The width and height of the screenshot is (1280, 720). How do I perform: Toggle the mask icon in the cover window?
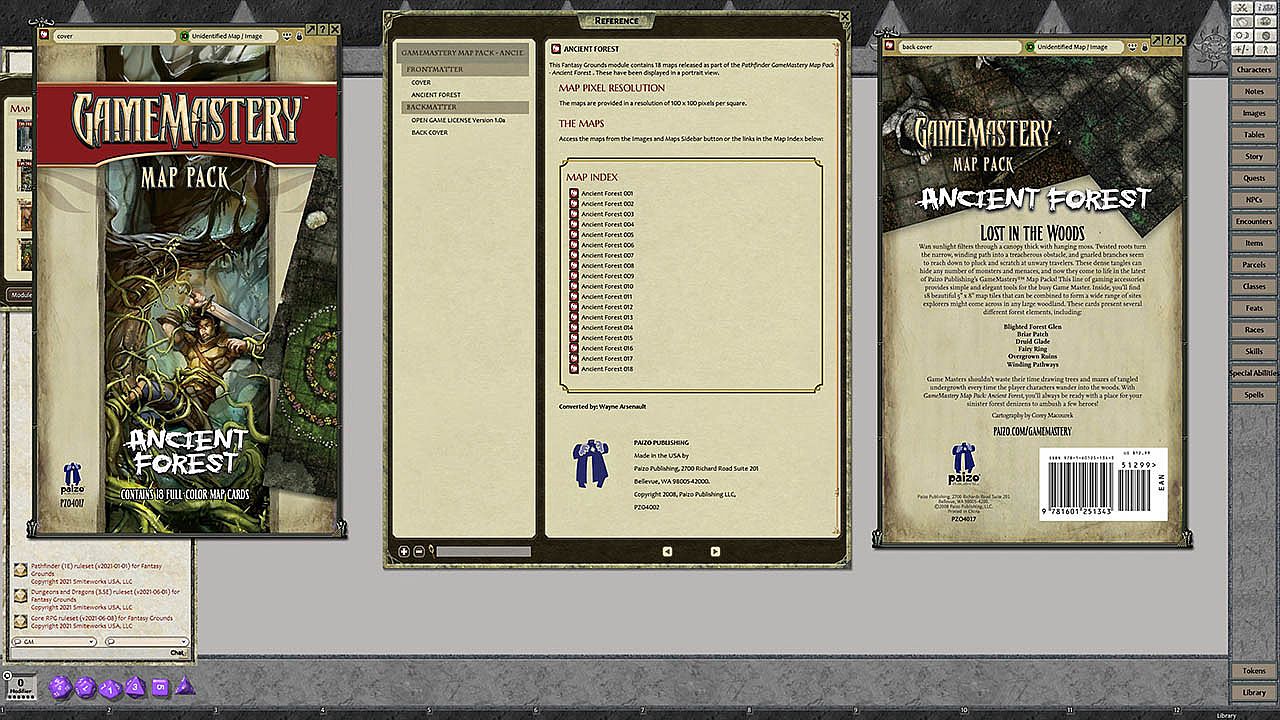coord(287,35)
